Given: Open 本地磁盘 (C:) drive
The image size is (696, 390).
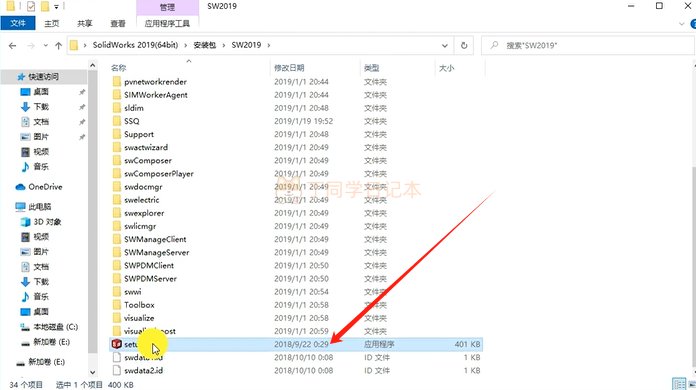Looking at the screenshot, I should click(x=55, y=327).
